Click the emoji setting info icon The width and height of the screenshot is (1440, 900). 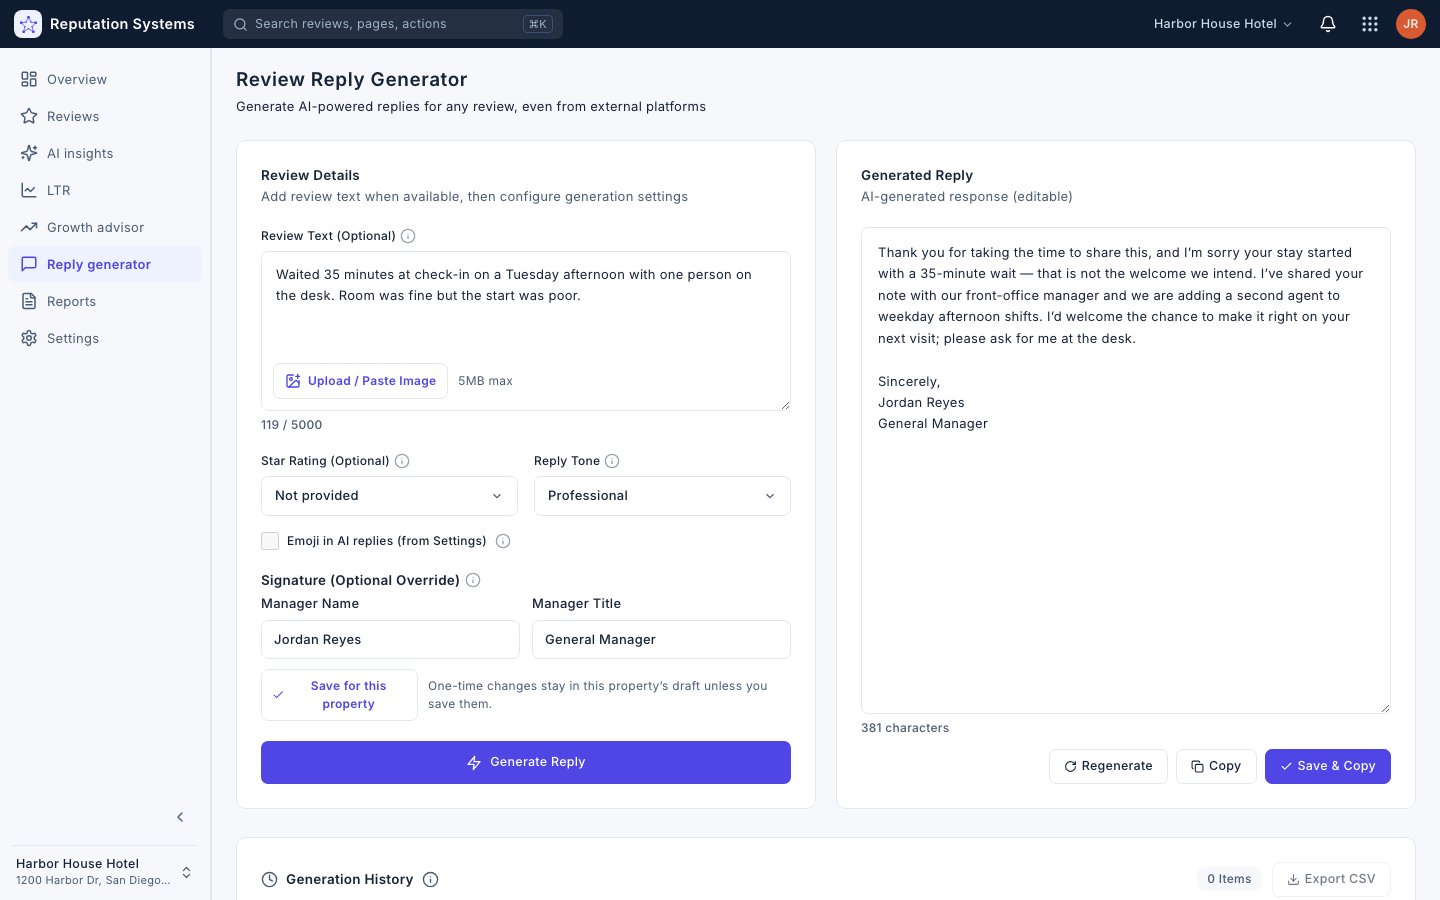click(503, 541)
